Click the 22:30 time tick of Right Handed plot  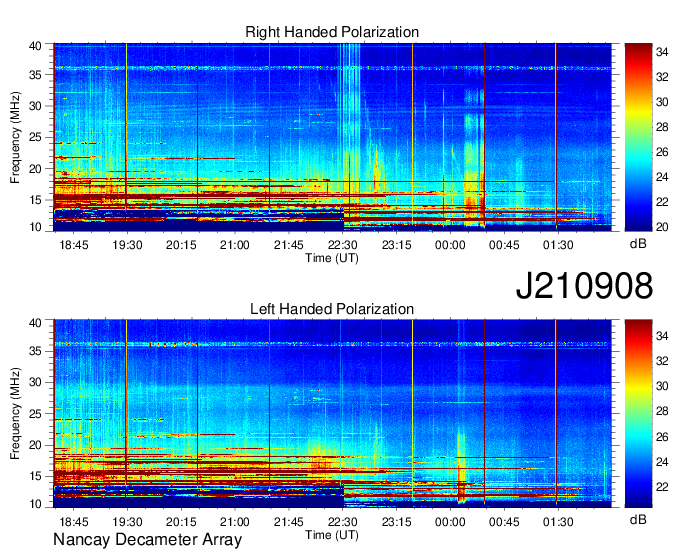(x=343, y=245)
